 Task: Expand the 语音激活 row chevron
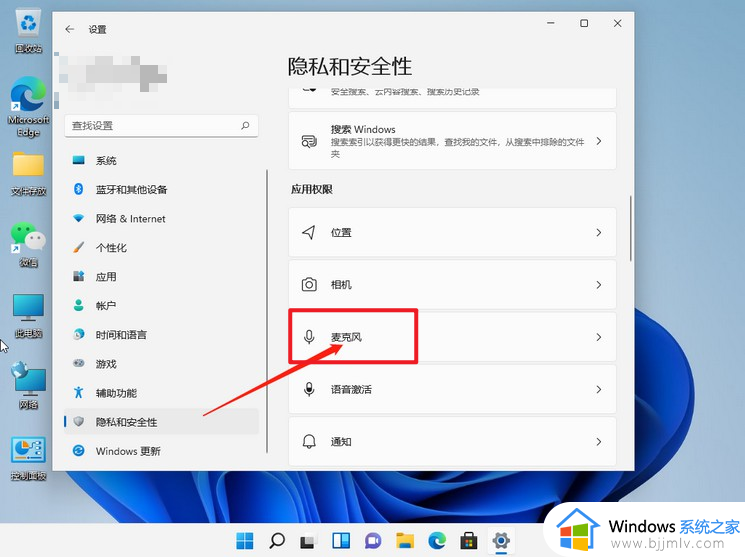point(599,389)
